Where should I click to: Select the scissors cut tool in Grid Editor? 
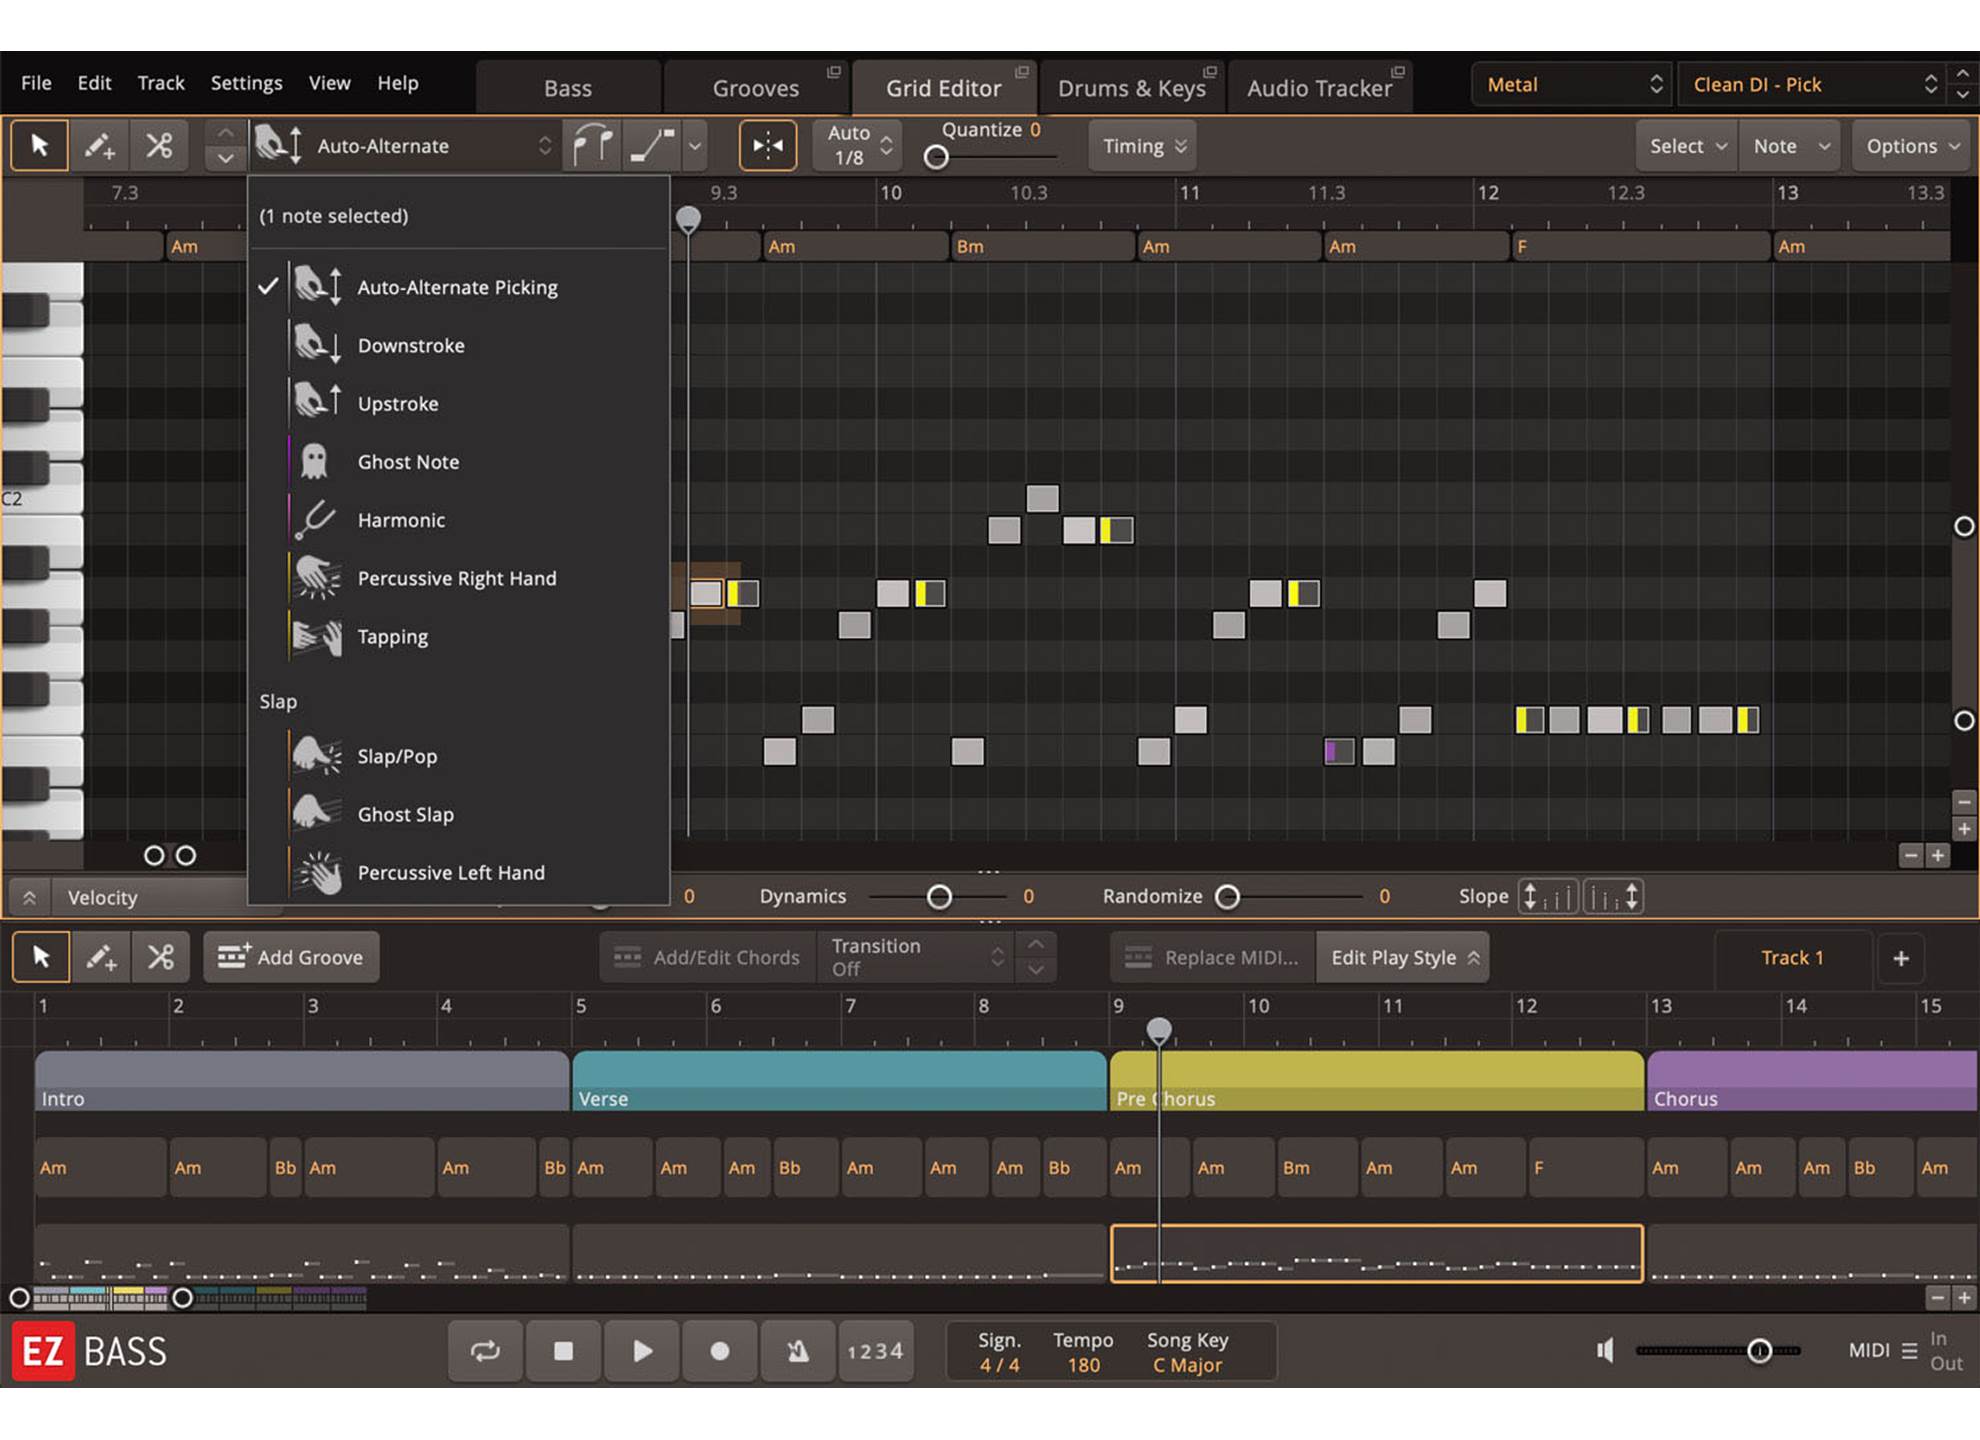[x=159, y=146]
